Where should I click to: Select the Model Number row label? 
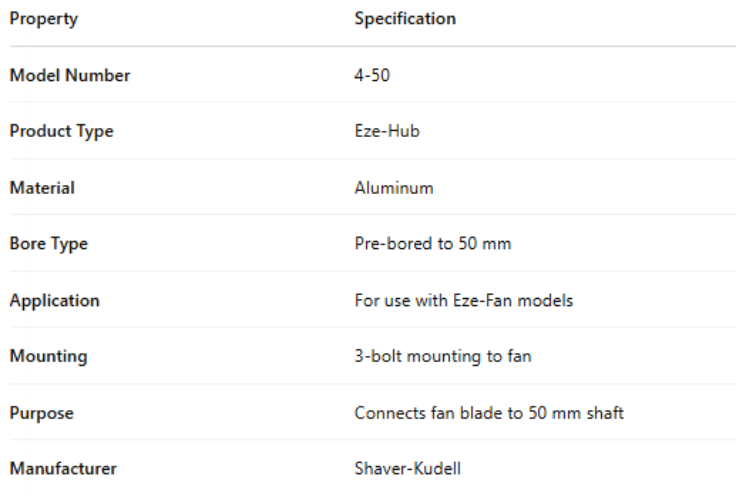point(70,75)
